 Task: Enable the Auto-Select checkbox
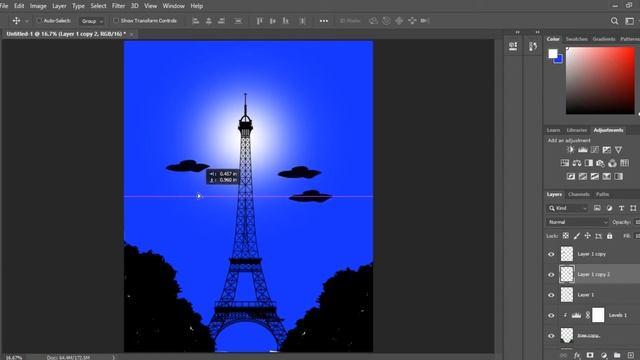pos(39,20)
